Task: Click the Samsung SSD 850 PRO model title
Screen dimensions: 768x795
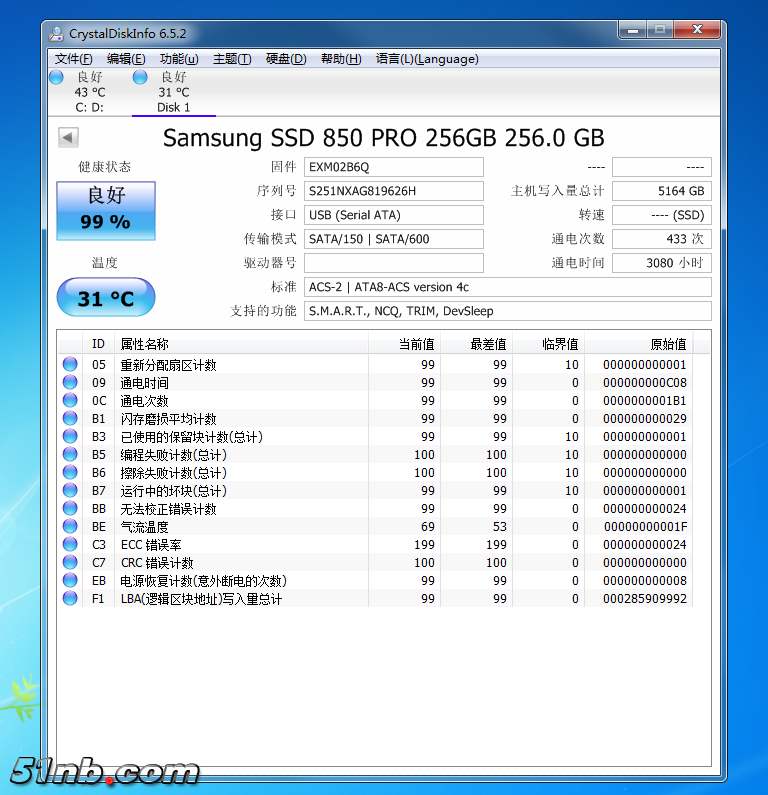Action: click(x=384, y=137)
